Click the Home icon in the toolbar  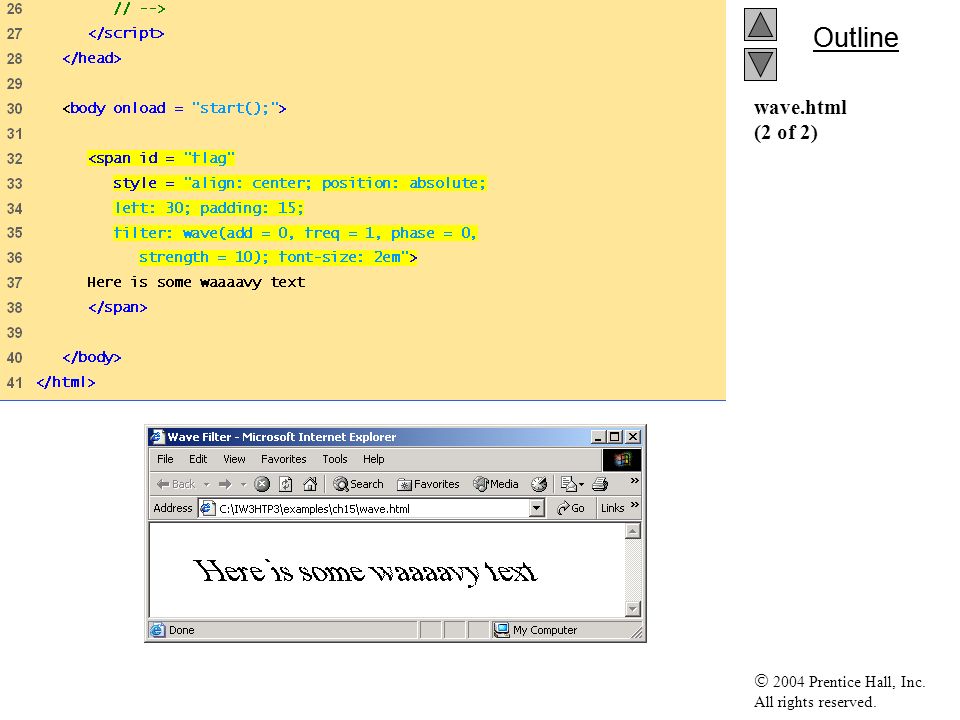click(x=310, y=484)
